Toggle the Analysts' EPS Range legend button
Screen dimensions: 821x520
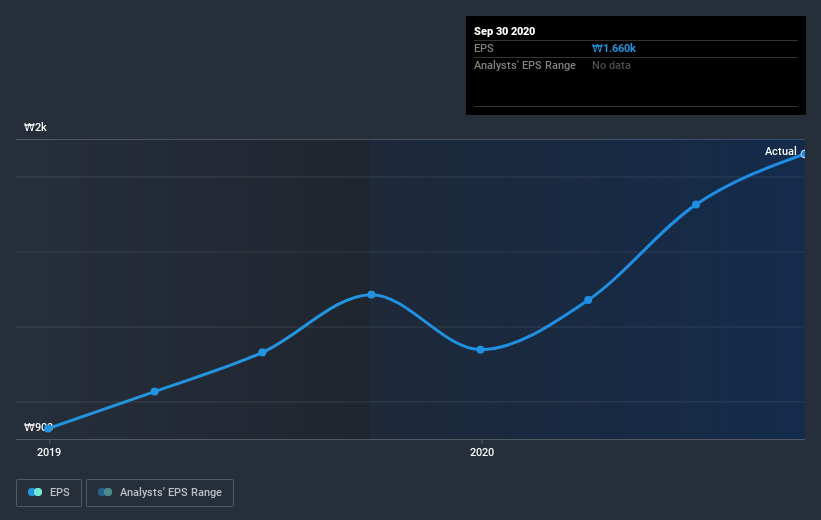pyautogui.click(x=160, y=492)
